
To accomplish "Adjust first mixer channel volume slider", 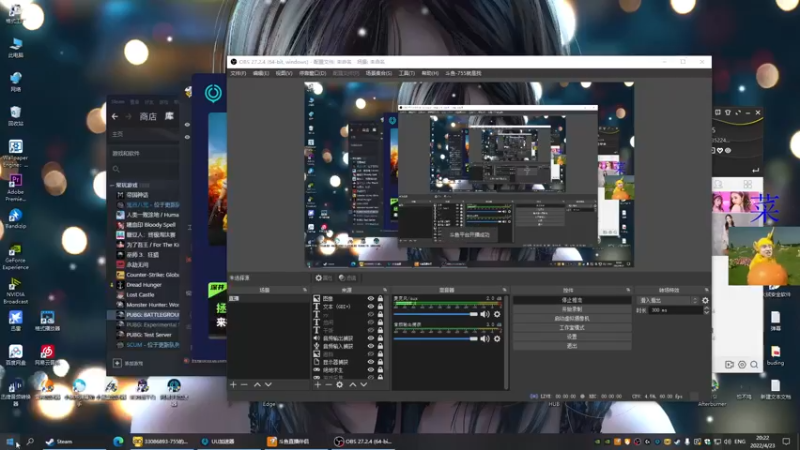I will pos(436,314).
